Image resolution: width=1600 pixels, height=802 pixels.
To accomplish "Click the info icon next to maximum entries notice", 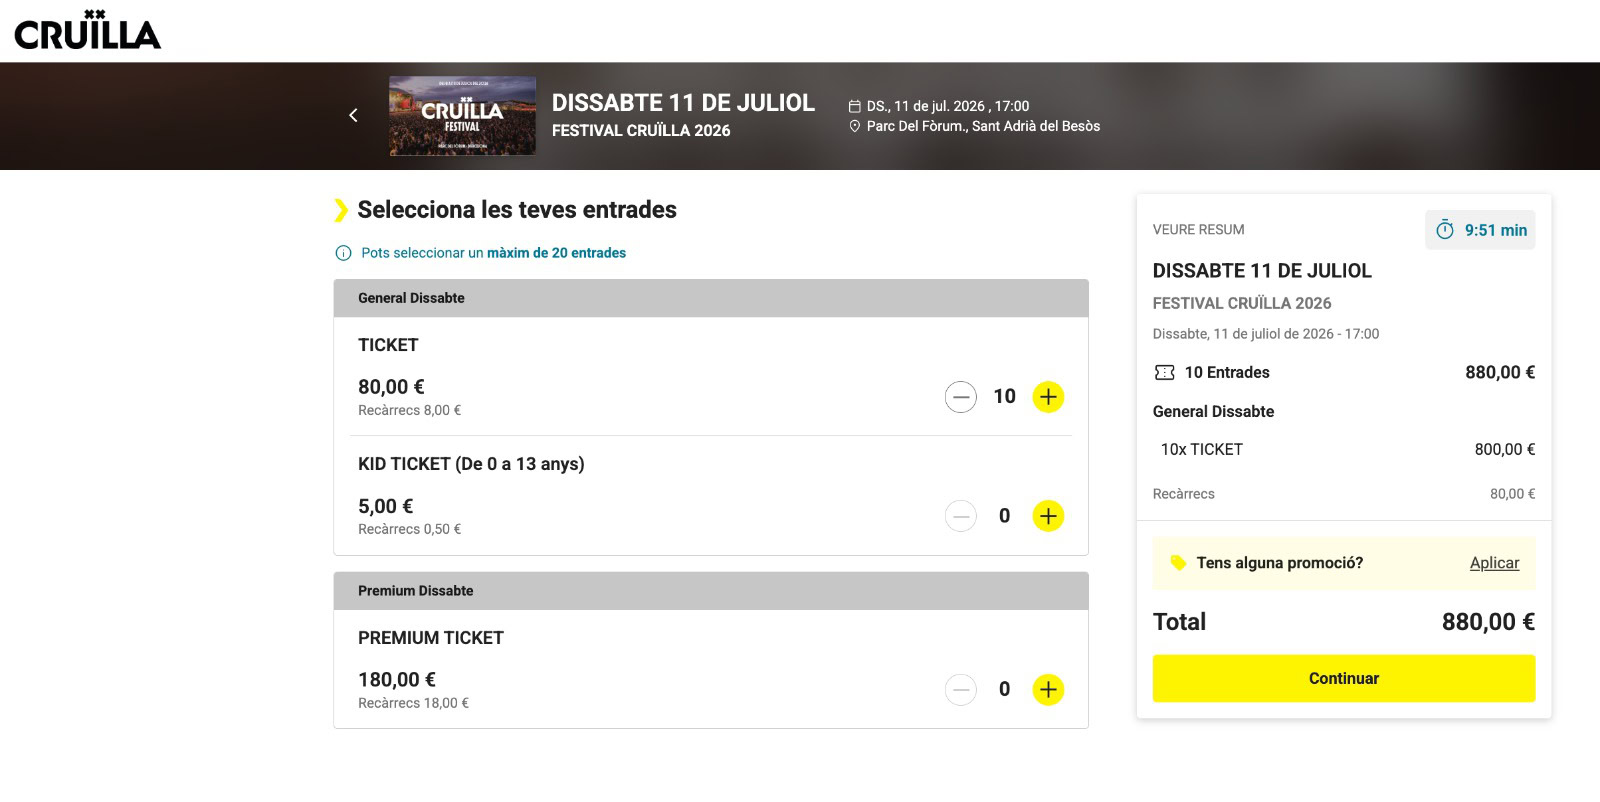I will [x=343, y=253].
